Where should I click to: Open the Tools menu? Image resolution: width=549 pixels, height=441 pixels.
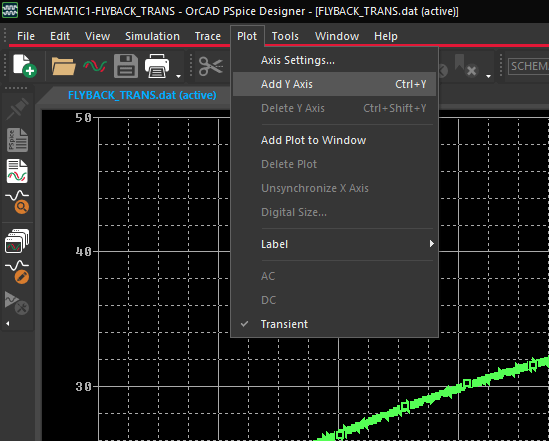coord(285,36)
